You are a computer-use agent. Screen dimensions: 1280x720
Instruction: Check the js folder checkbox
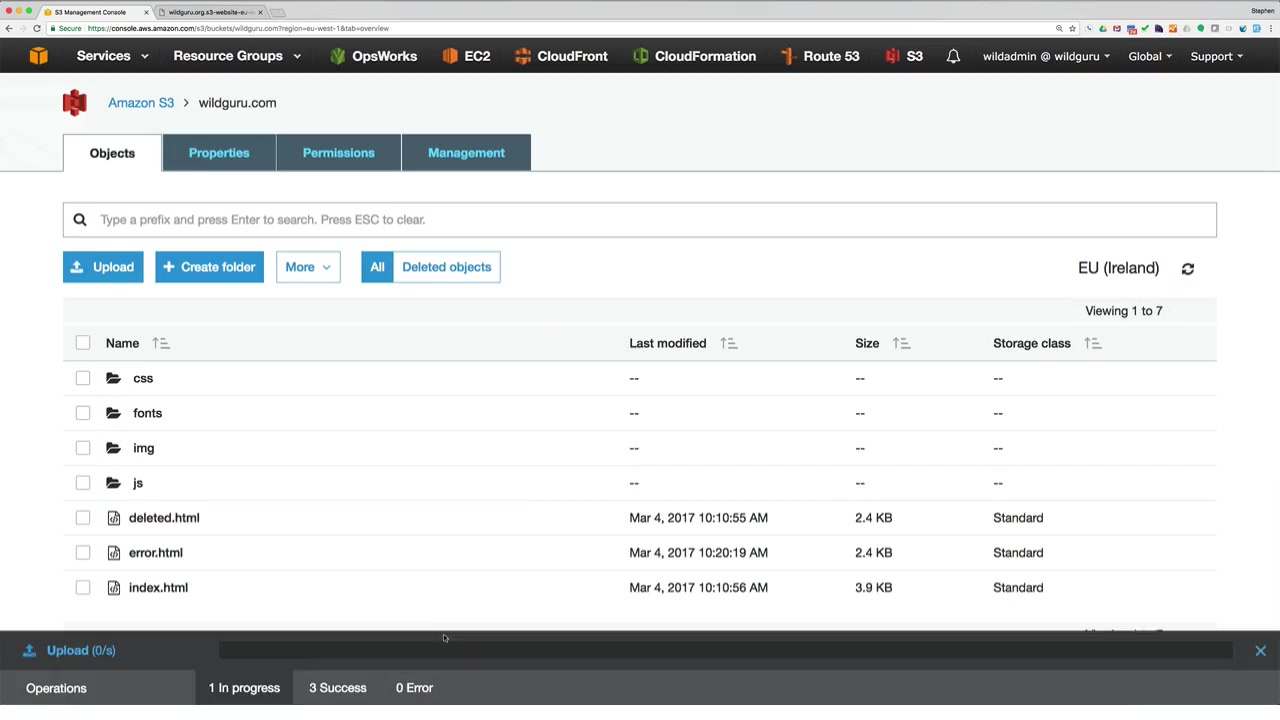pos(83,483)
